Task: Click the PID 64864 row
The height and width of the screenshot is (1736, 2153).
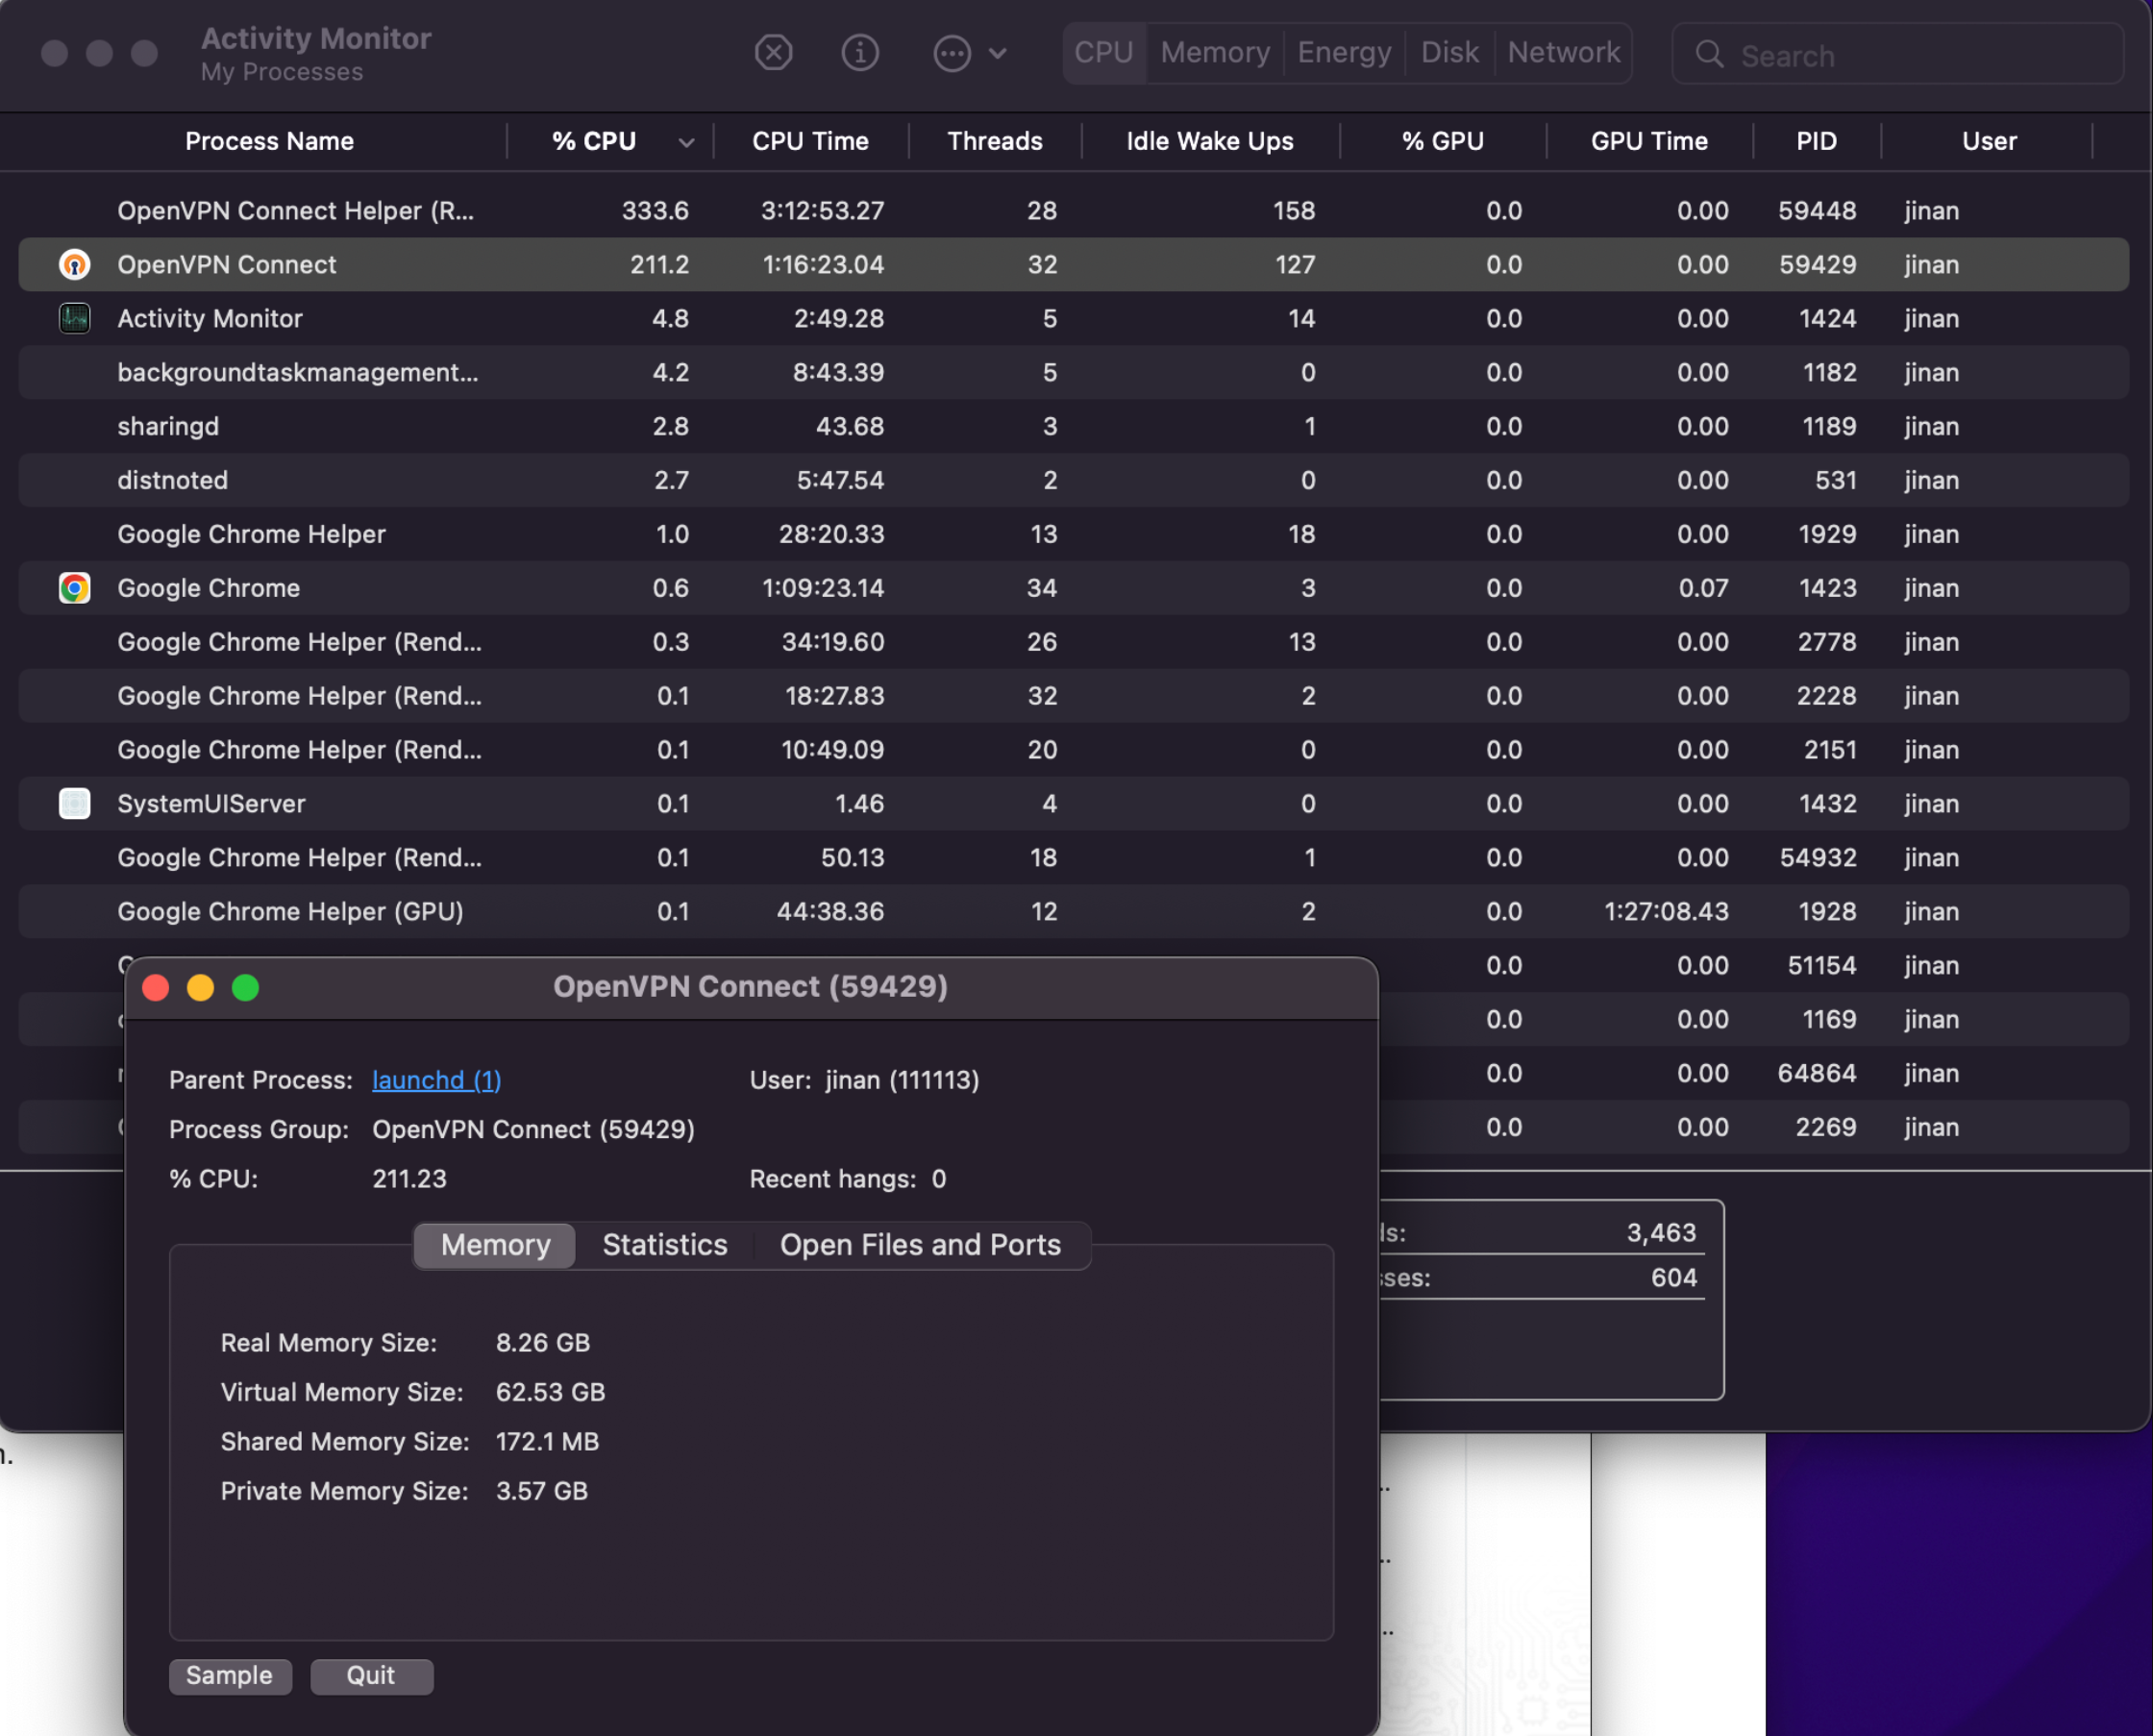Action: tap(1754, 1073)
